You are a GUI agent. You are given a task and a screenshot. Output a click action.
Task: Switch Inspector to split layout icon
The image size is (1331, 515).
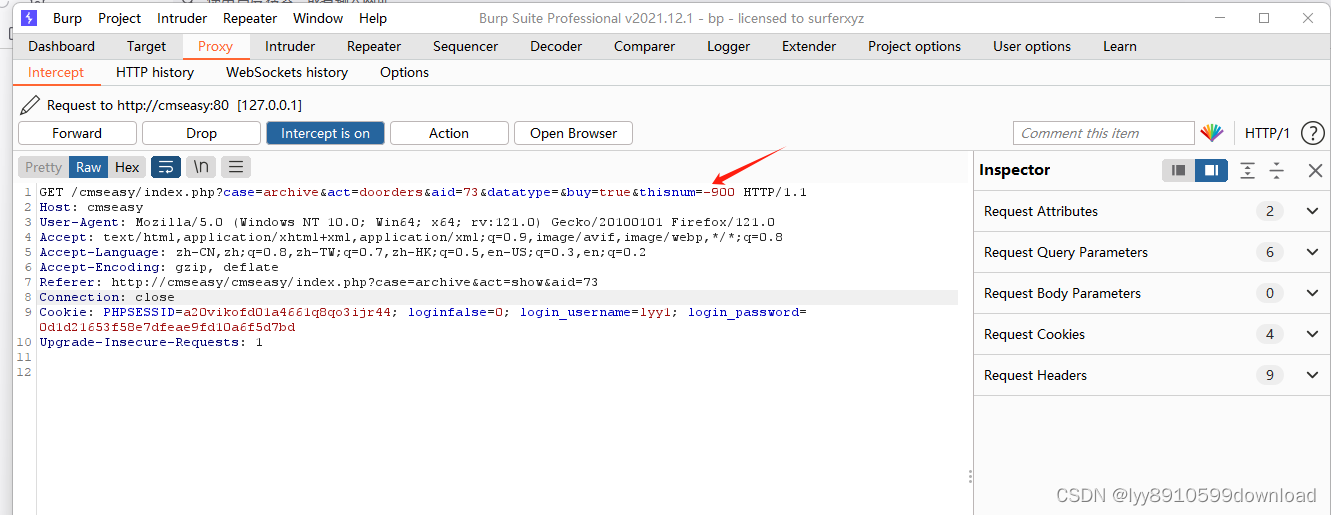click(x=1210, y=171)
